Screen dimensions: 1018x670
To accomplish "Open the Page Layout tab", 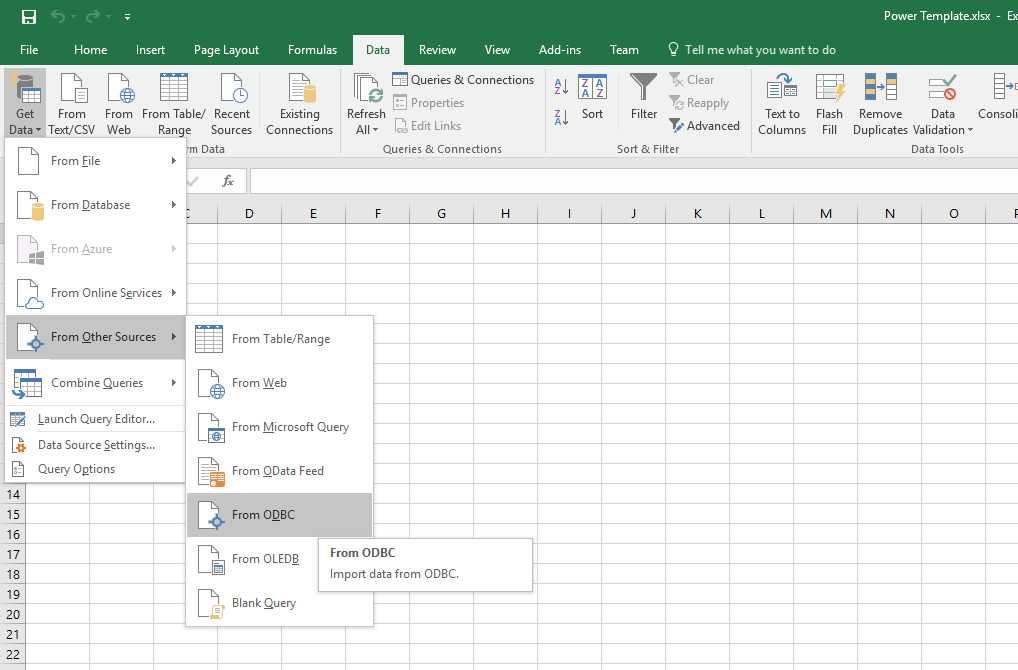I will pyautogui.click(x=226, y=50).
